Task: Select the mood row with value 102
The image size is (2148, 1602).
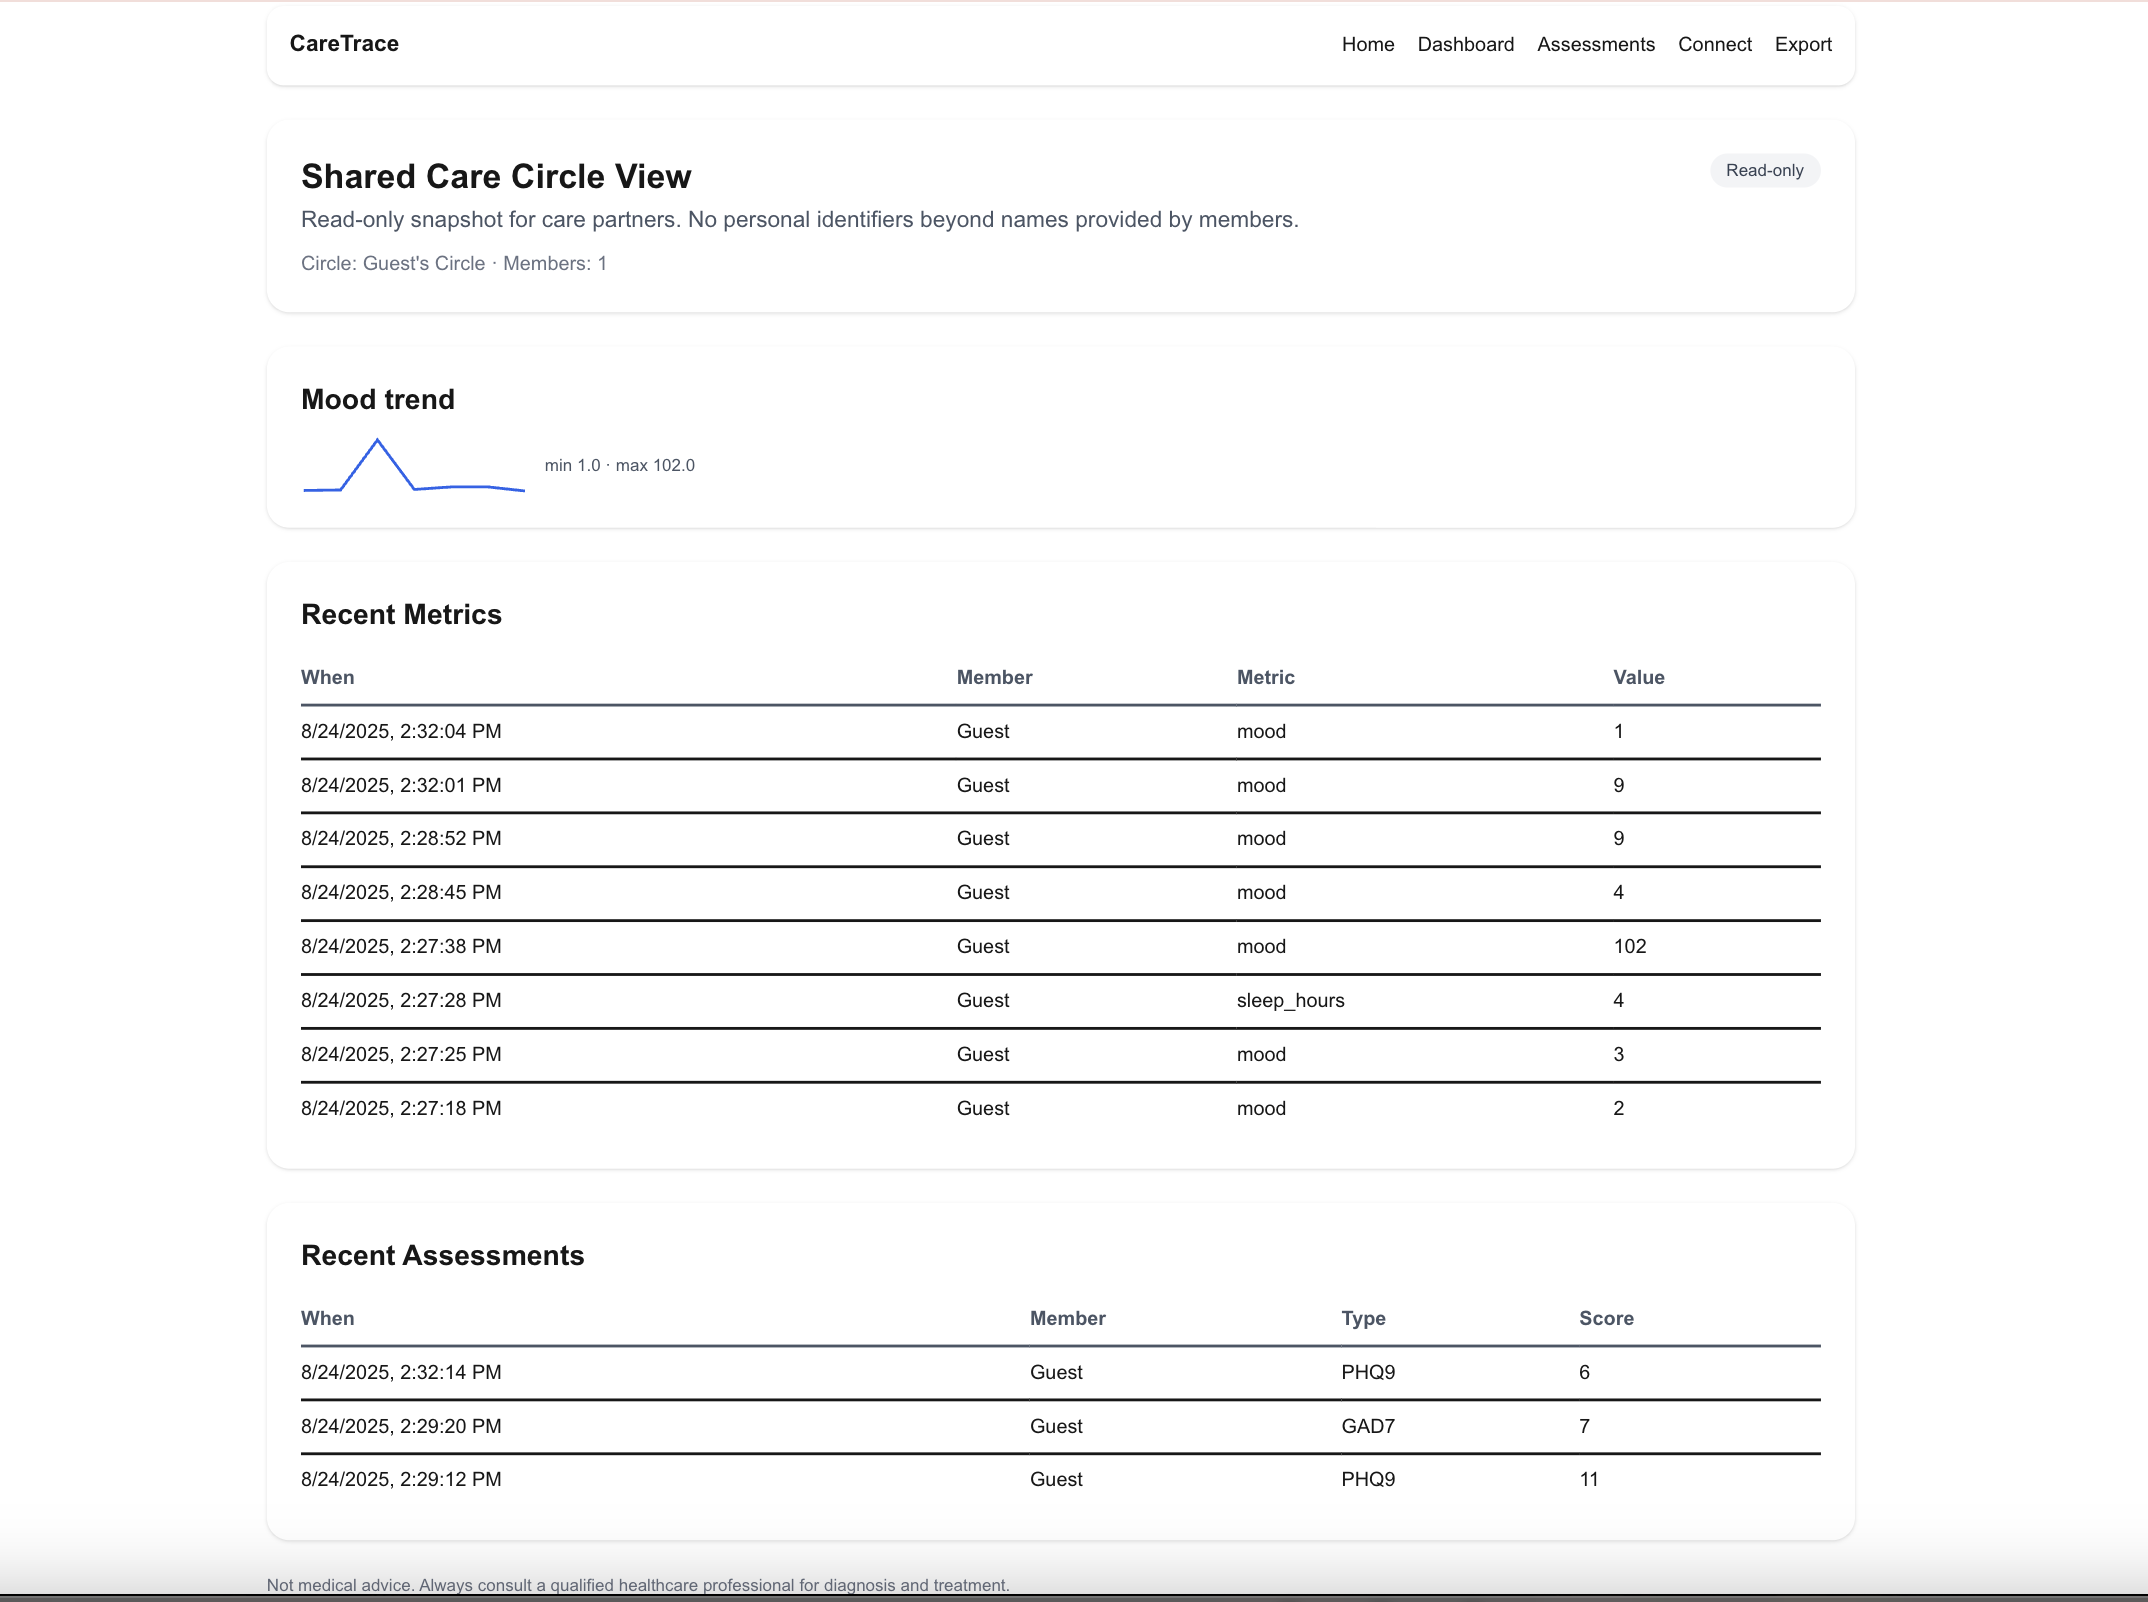Action: 1060,946
